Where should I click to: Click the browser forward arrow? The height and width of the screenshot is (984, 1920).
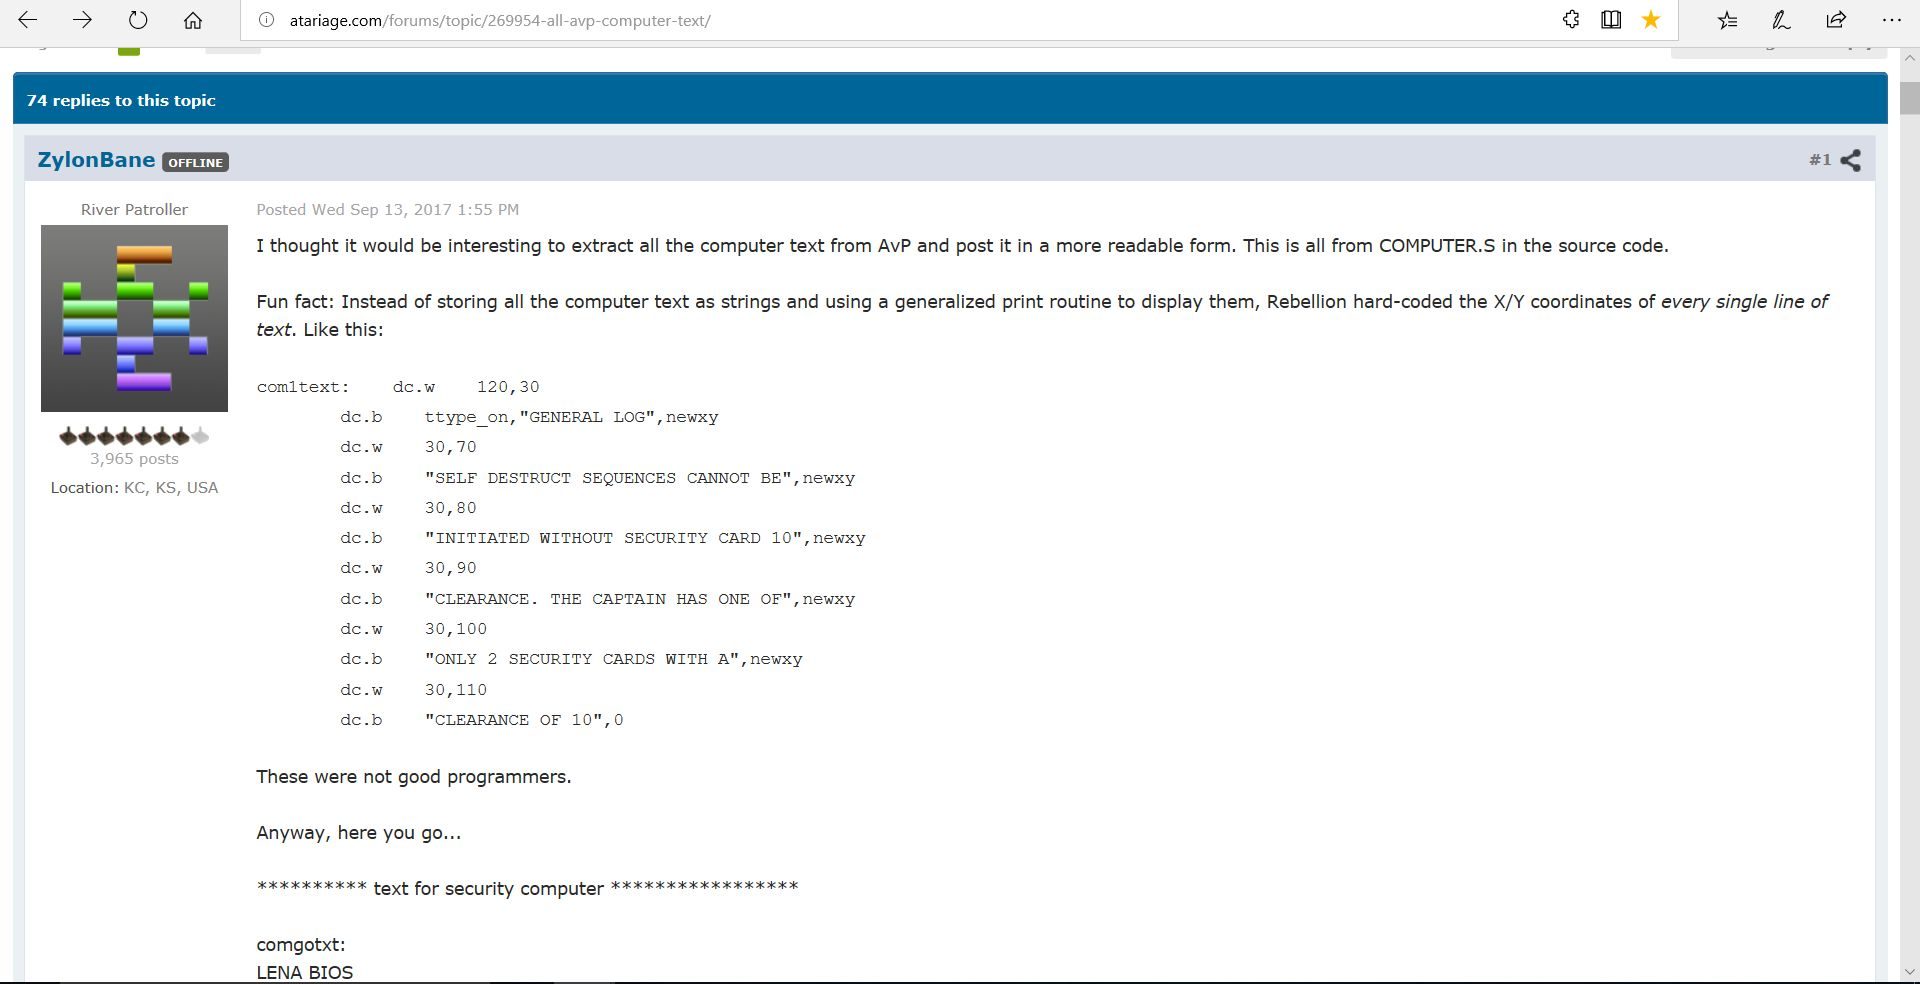(83, 20)
